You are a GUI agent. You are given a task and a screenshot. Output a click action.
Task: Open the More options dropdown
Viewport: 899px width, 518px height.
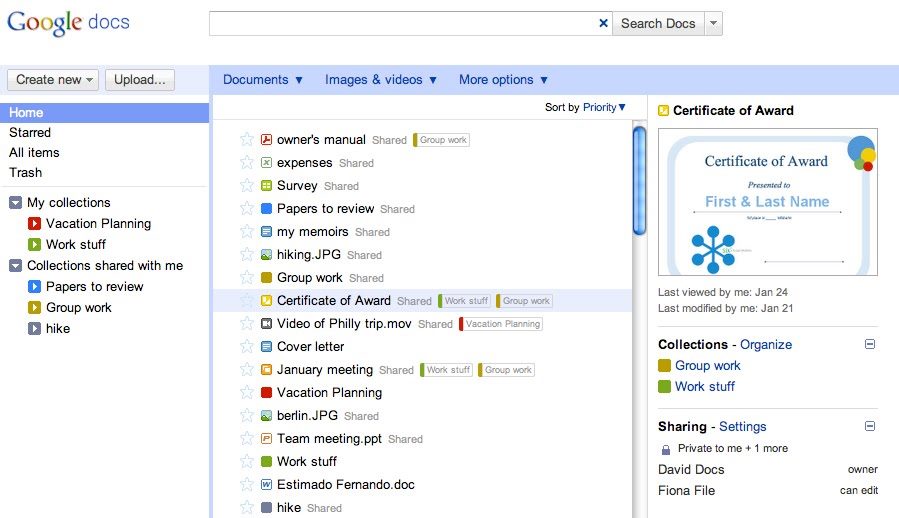point(503,80)
